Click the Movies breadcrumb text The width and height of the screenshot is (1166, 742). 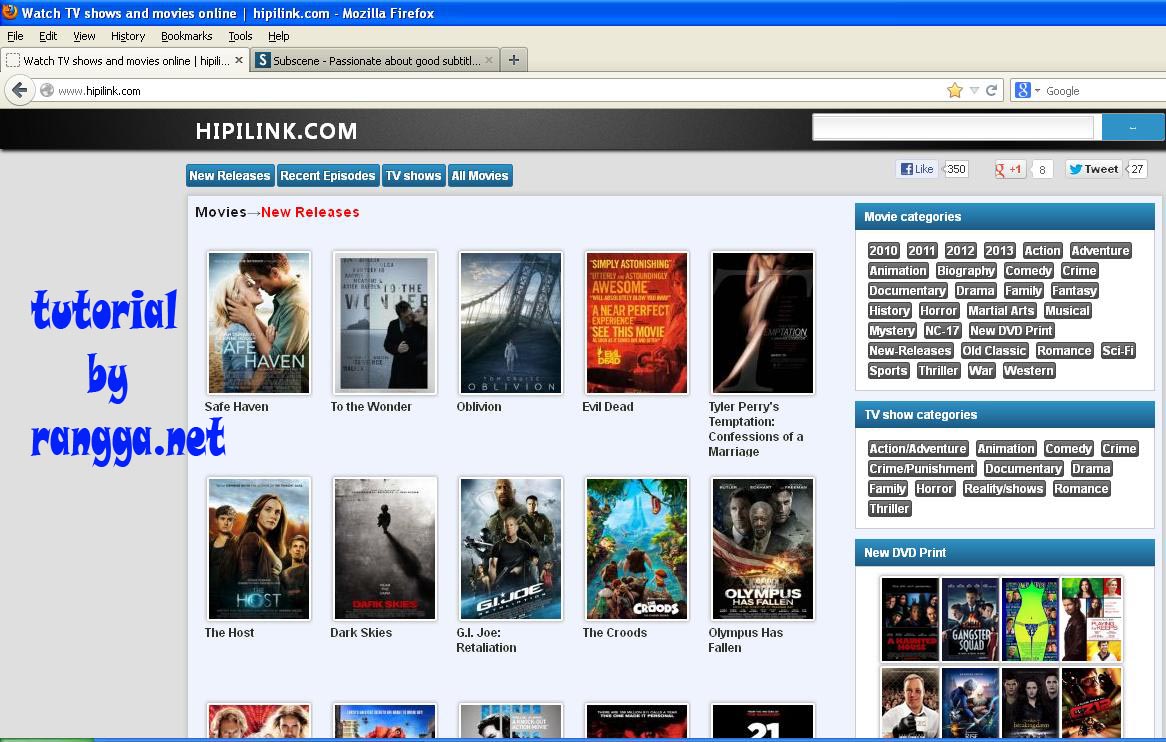[x=220, y=212]
